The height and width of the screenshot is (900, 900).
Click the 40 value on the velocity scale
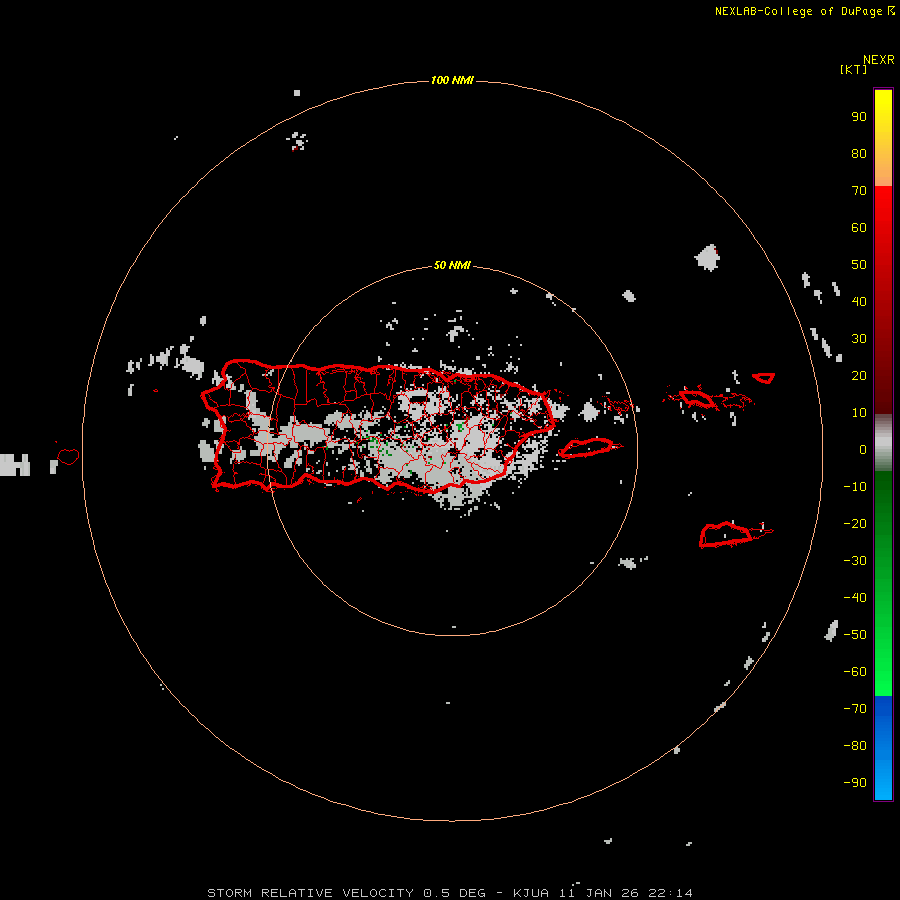point(859,301)
